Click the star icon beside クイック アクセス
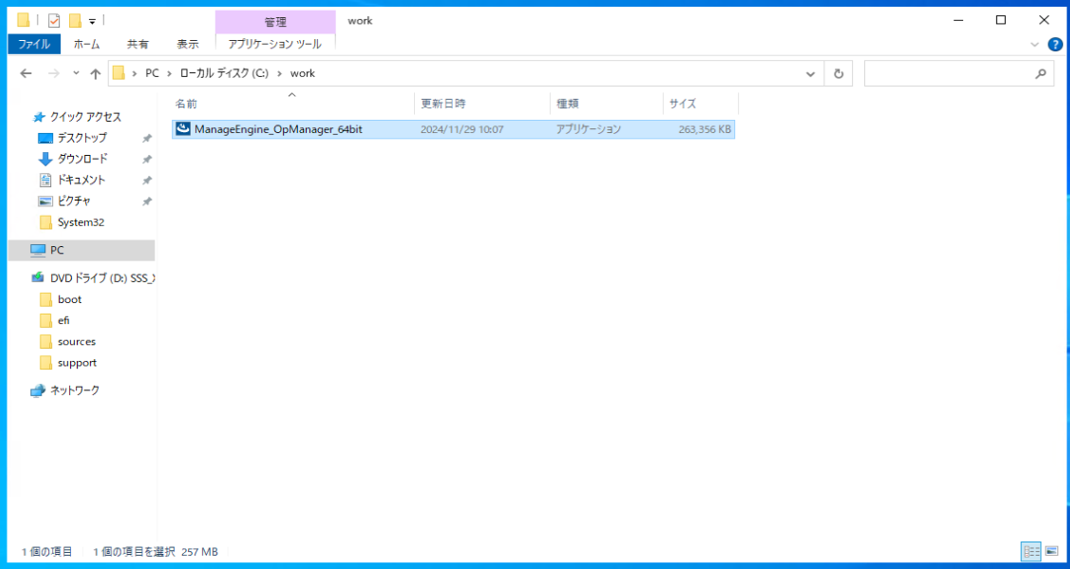Image resolution: width=1070 pixels, height=569 pixels. [x=39, y=117]
